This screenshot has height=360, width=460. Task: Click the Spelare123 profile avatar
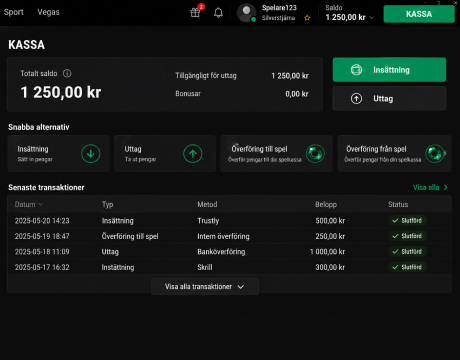coord(246,13)
